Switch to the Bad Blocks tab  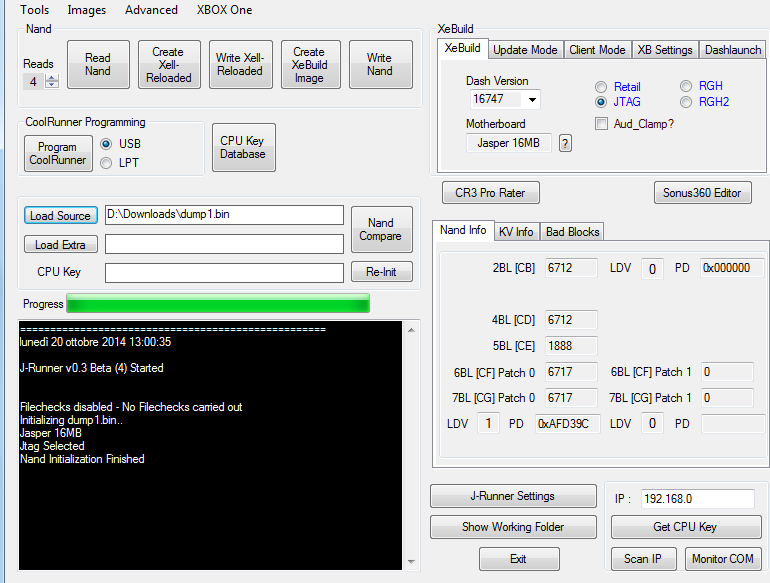coord(573,232)
